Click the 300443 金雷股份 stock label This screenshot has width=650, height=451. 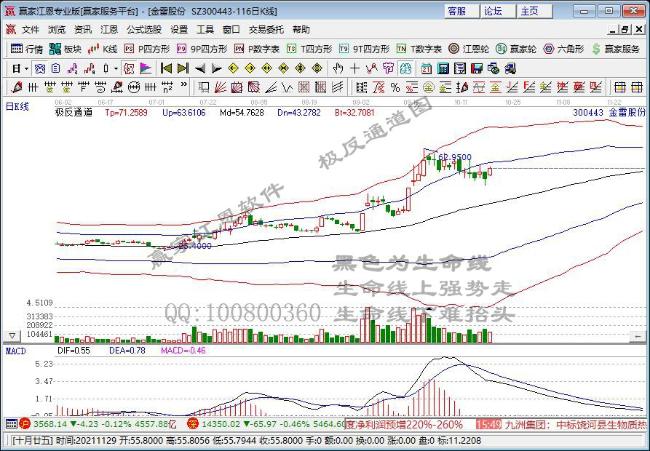(609, 112)
